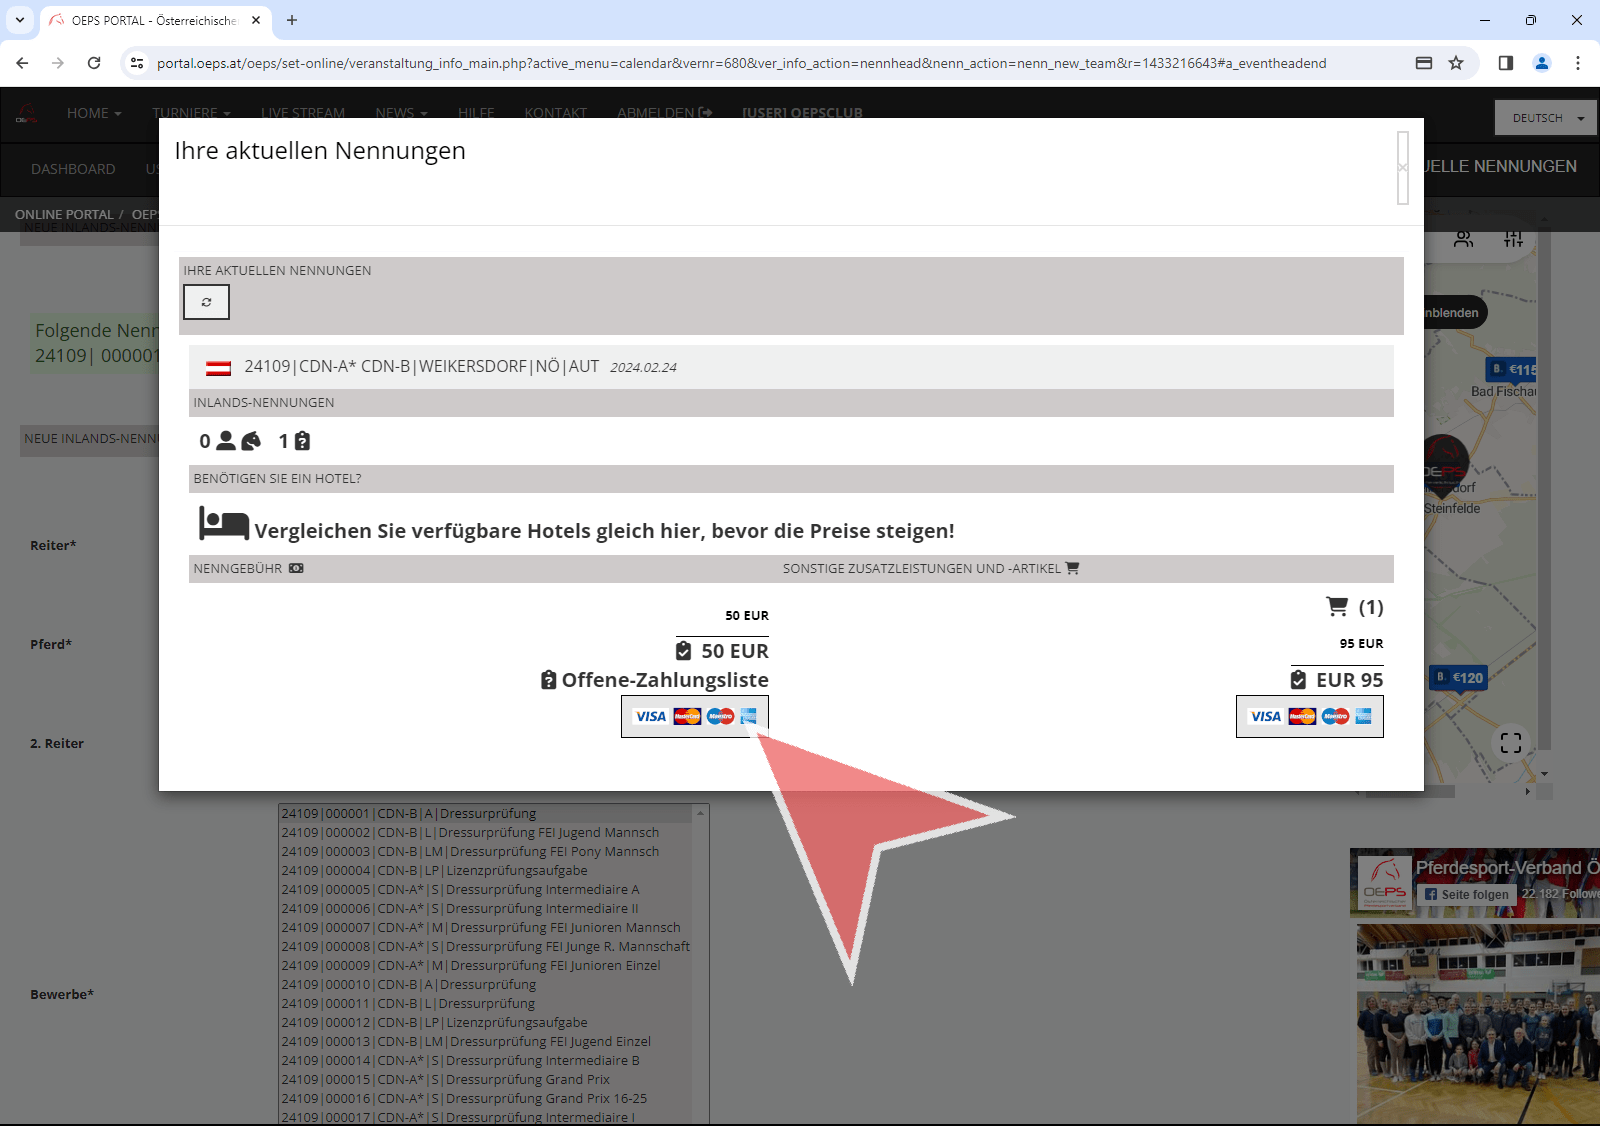1600x1126 pixels.
Task: Click the browser reload button
Action: point(94,63)
